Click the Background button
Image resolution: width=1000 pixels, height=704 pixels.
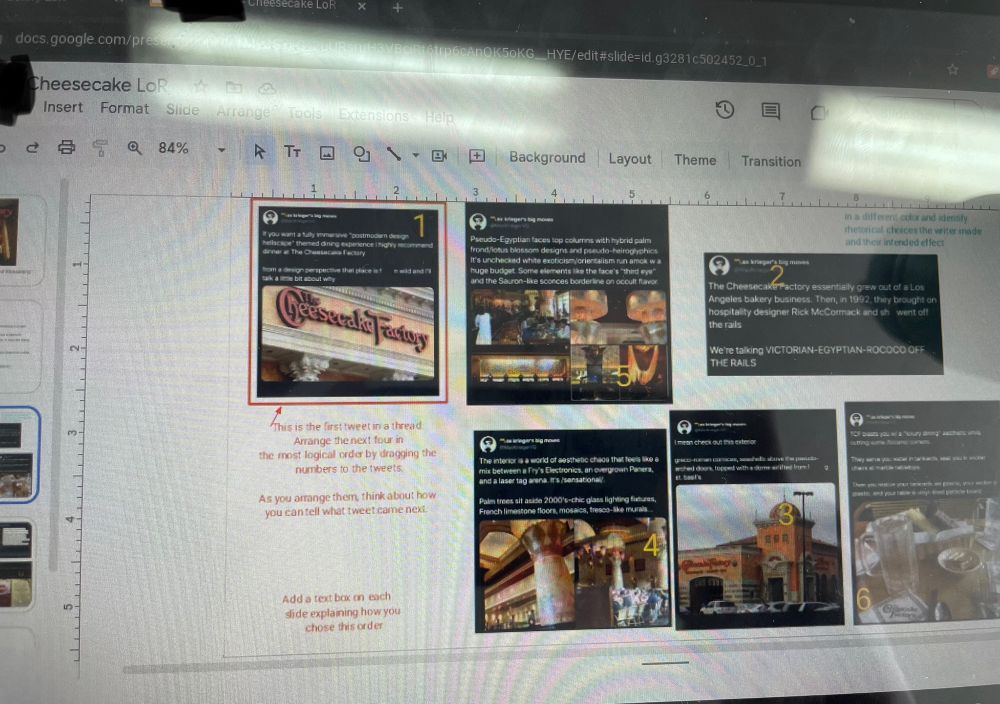547,158
